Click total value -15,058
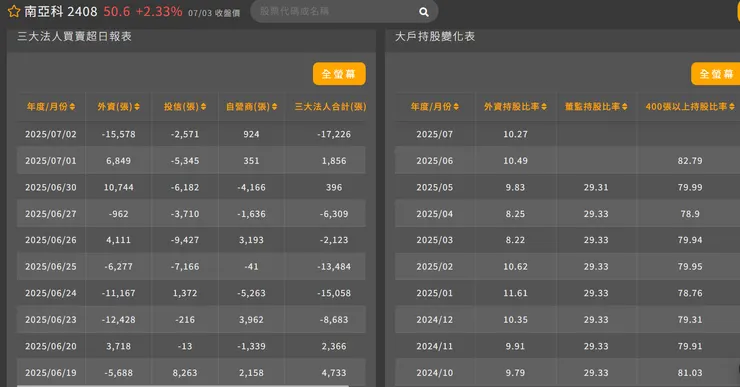740x387 pixels. point(334,293)
